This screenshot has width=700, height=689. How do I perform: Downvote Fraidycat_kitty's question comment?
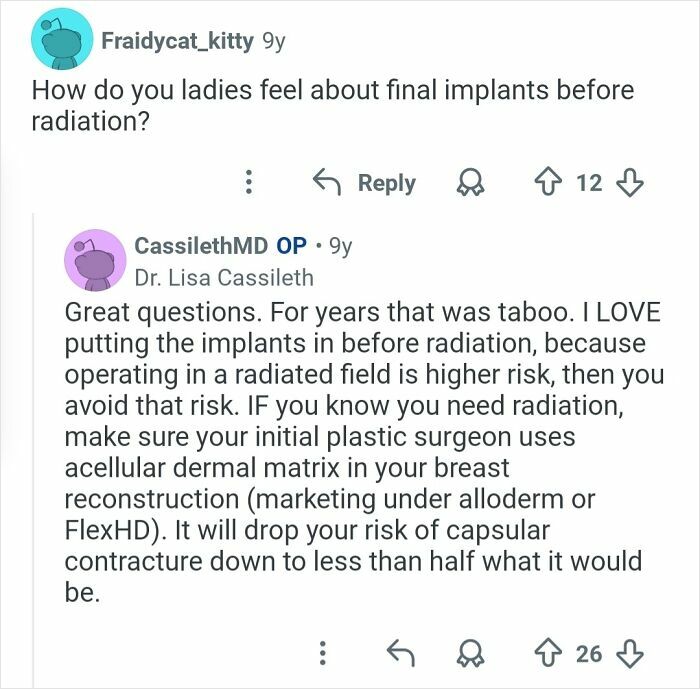630,183
